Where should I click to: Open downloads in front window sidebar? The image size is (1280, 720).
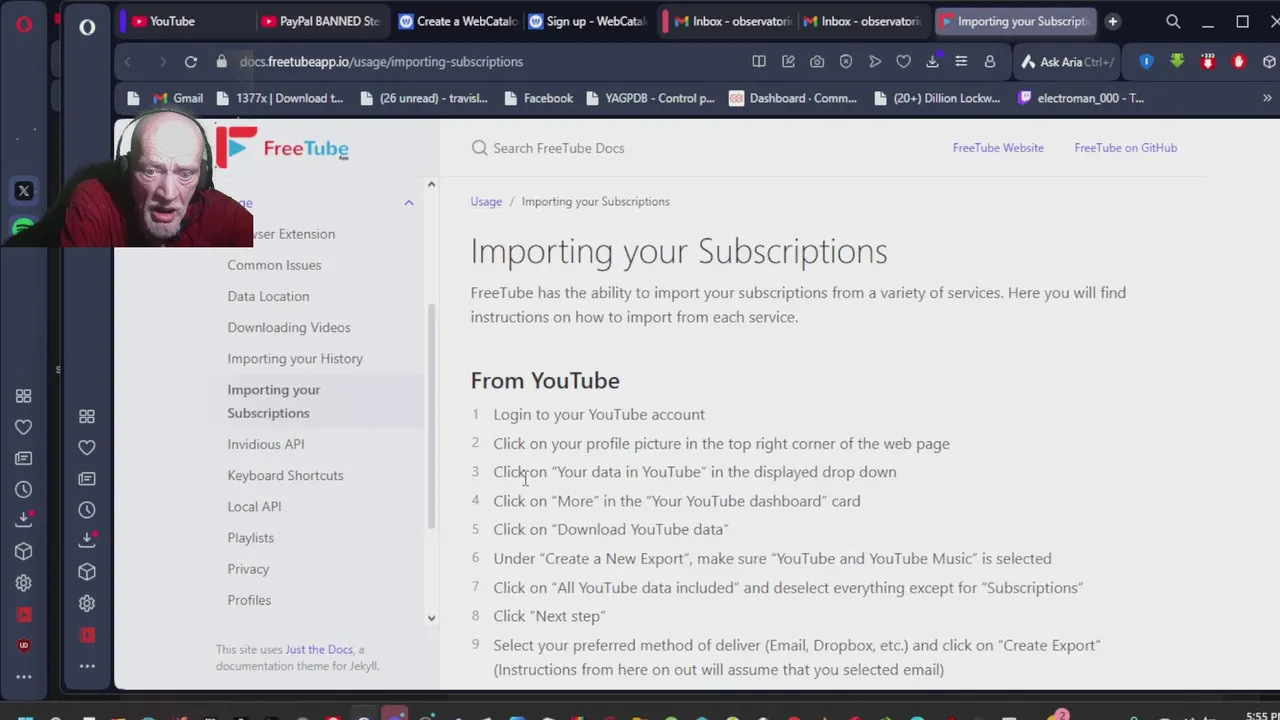coord(87,540)
